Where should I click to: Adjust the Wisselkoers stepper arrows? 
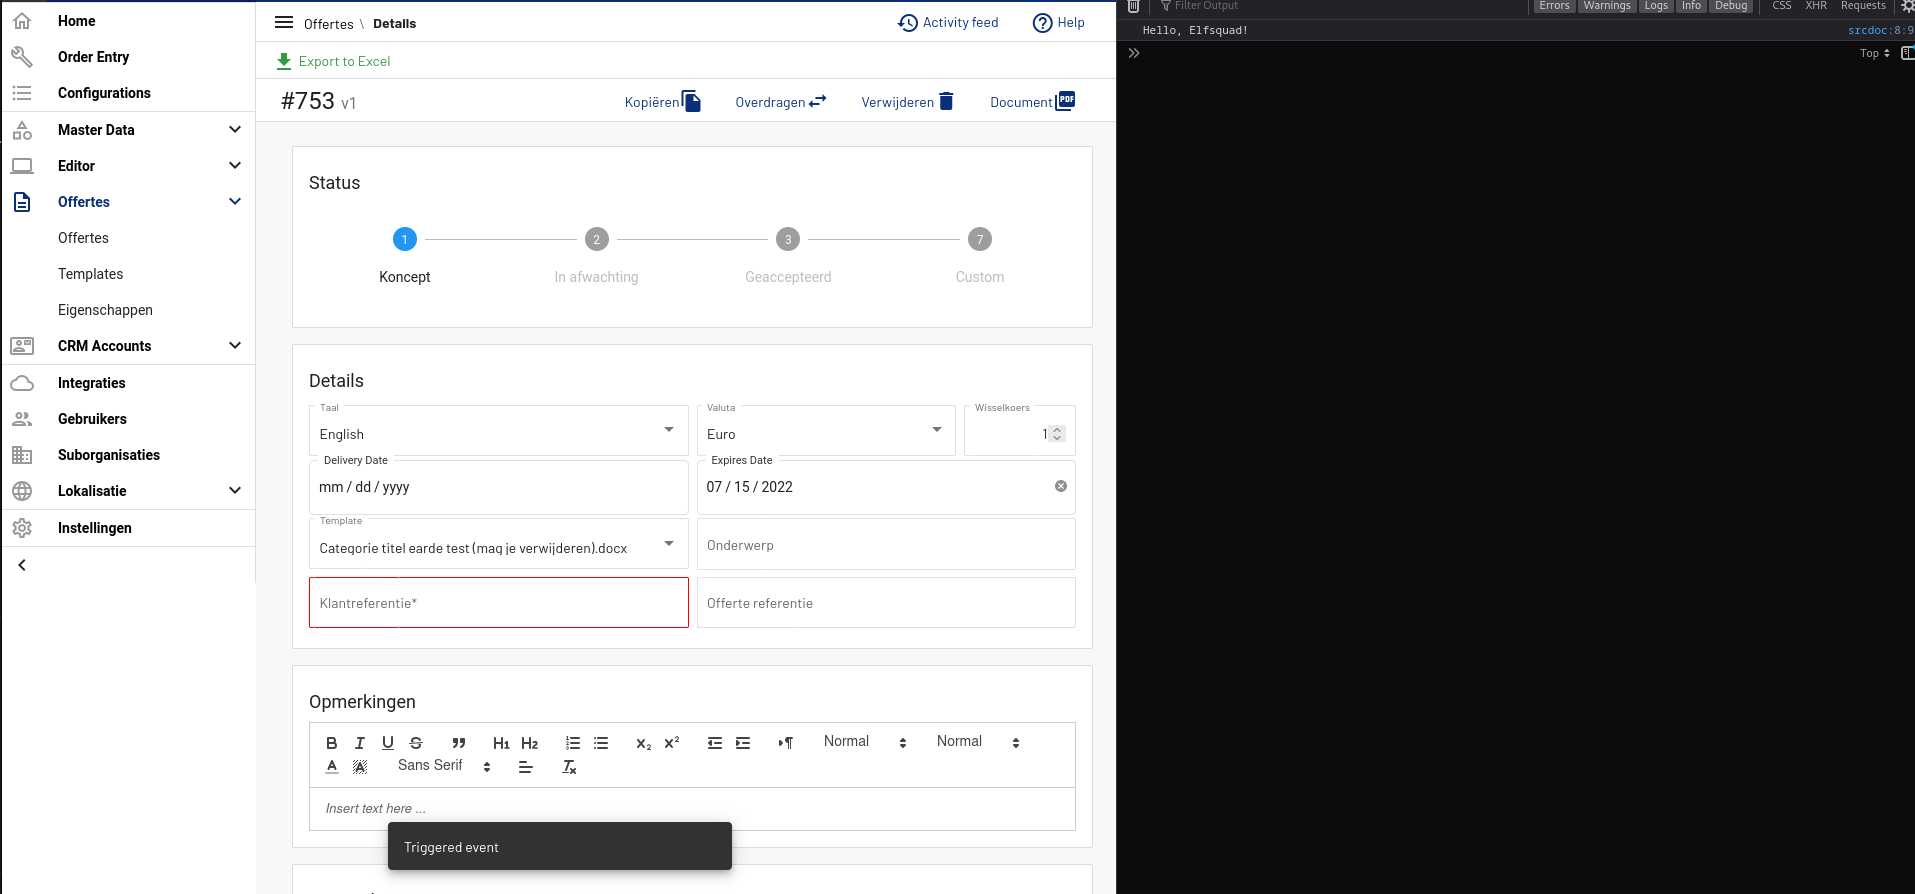pyautogui.click(x=1057, y=434)
